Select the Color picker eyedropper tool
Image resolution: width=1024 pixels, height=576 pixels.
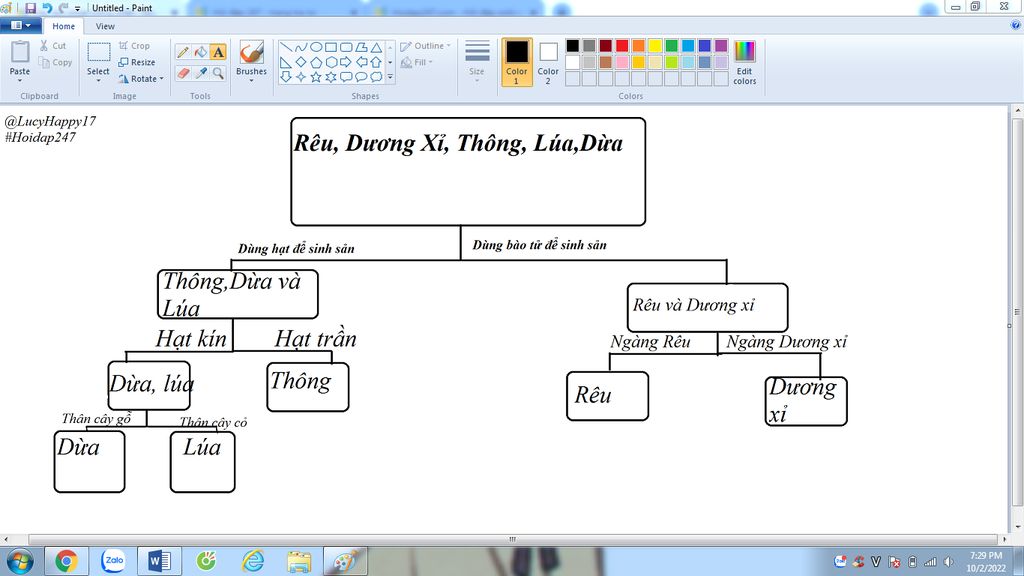tap(200, 73)
